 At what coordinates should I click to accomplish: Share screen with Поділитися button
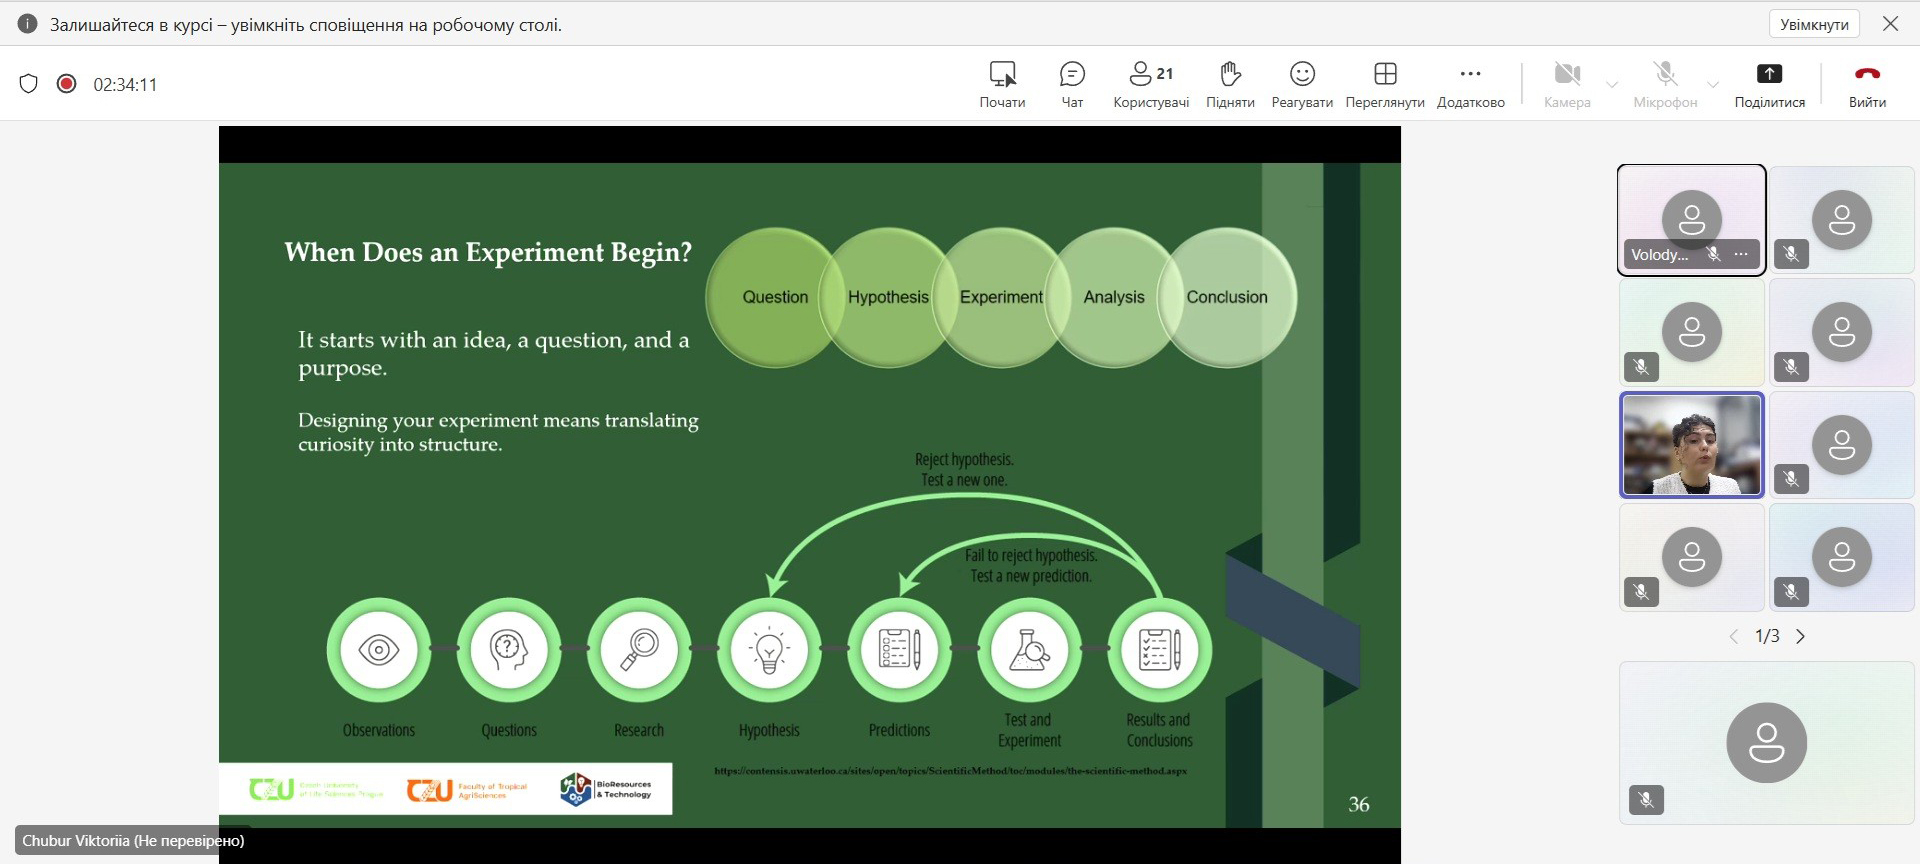[1769, 84]
